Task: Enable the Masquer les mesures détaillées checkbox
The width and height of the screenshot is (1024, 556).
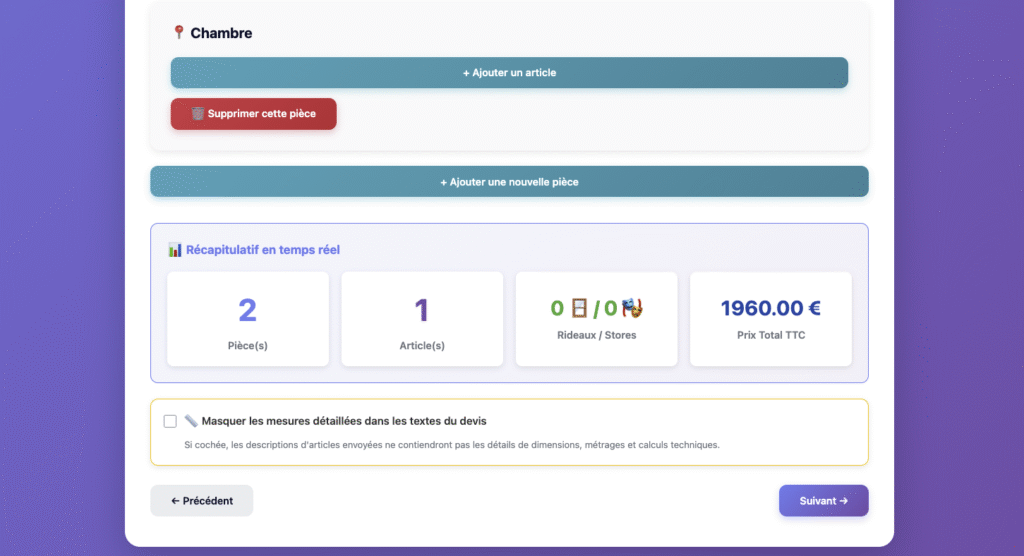Action: (170, 421)
